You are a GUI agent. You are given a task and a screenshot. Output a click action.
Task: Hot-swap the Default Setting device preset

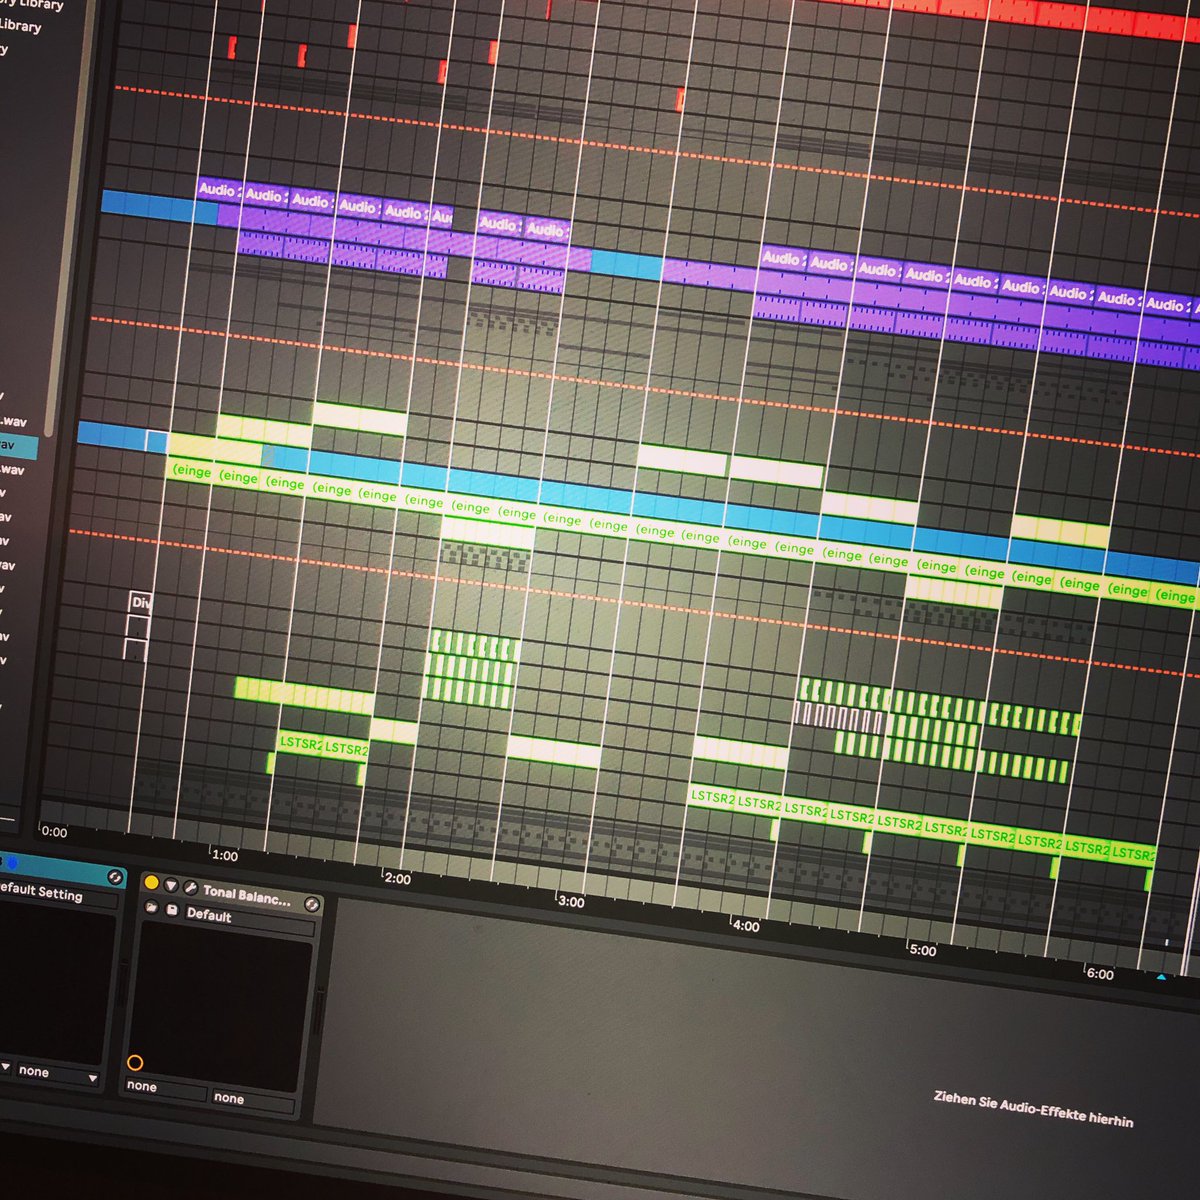(x=116, y=877)
